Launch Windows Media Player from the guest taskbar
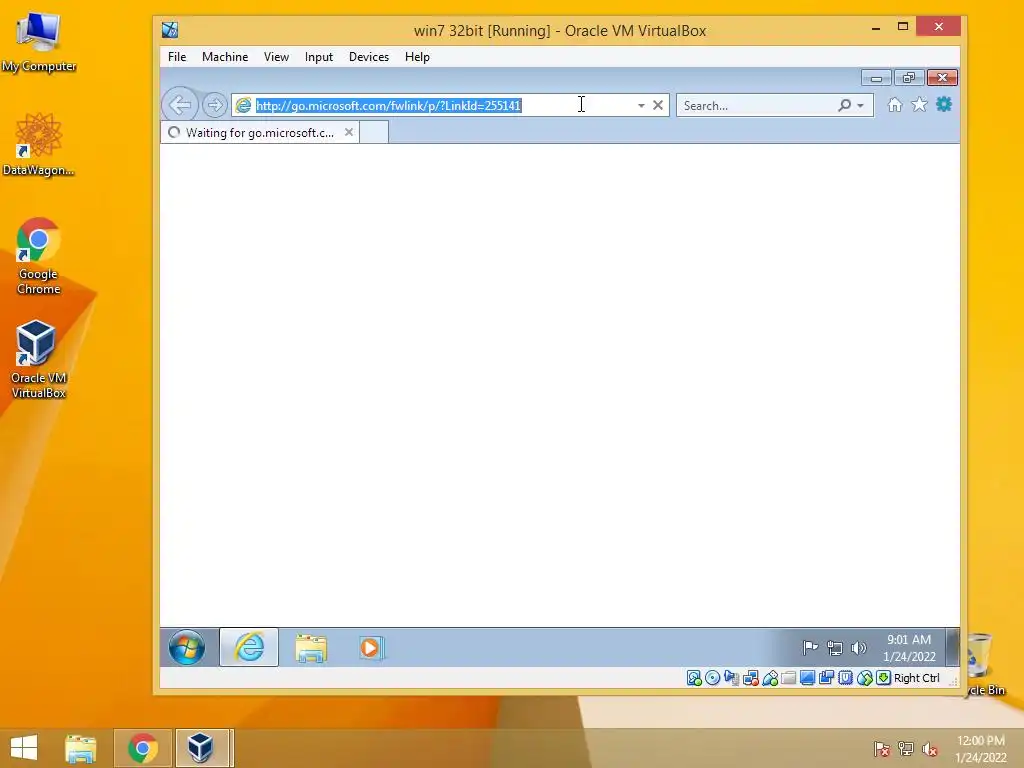 371,648
